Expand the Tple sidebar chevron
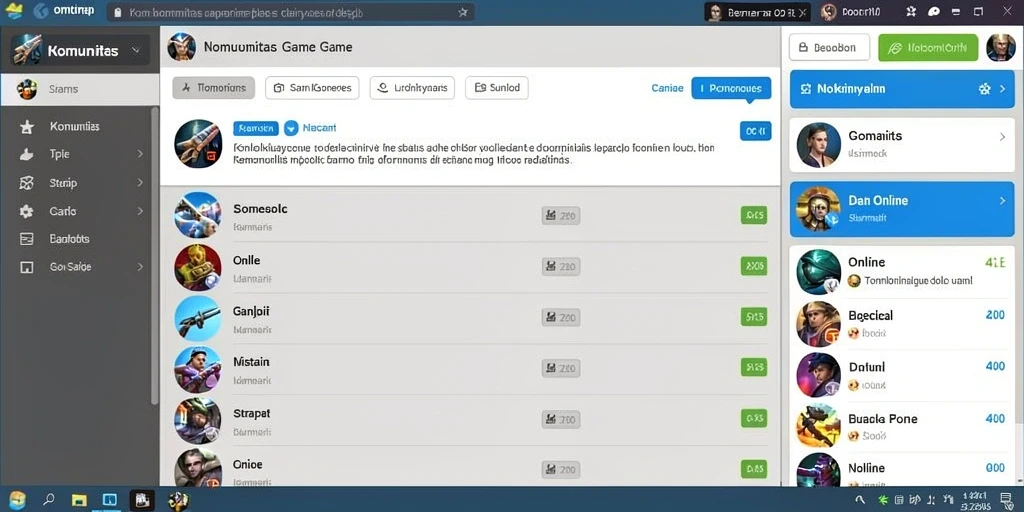The image size is (1024, 512). 140,155
